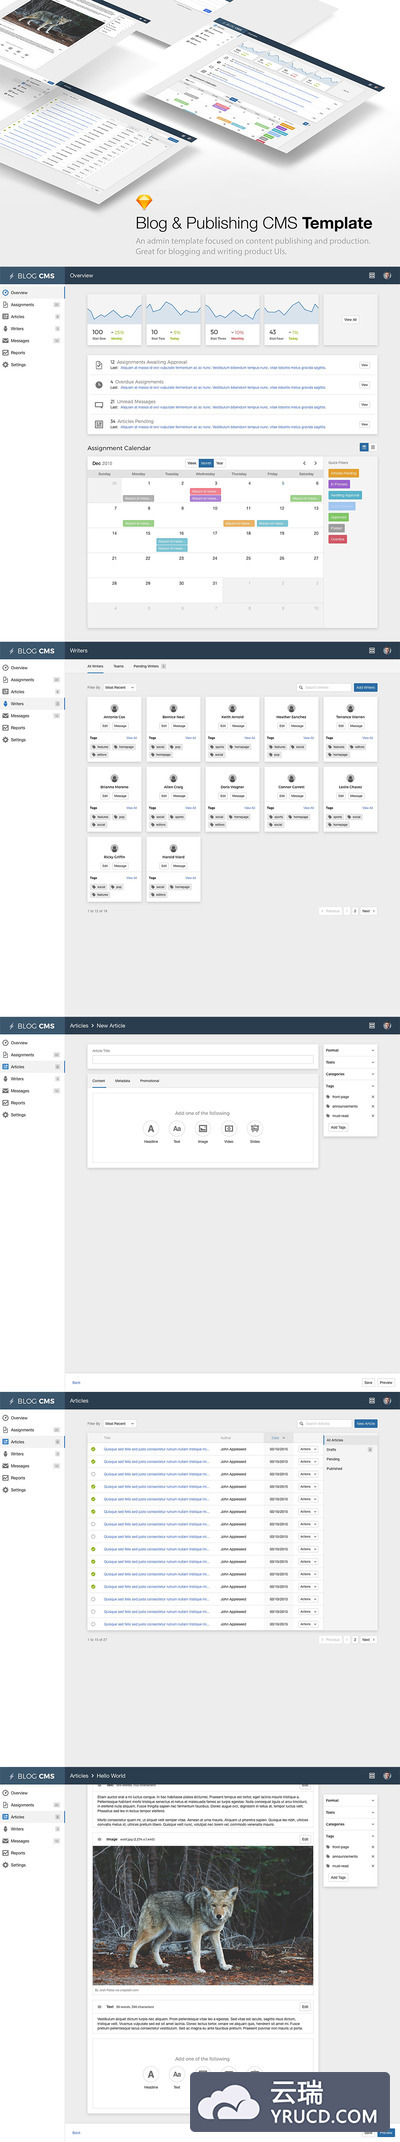
Task: Click Save at bottom of New Article
Action: click(x=368, y=1382)
